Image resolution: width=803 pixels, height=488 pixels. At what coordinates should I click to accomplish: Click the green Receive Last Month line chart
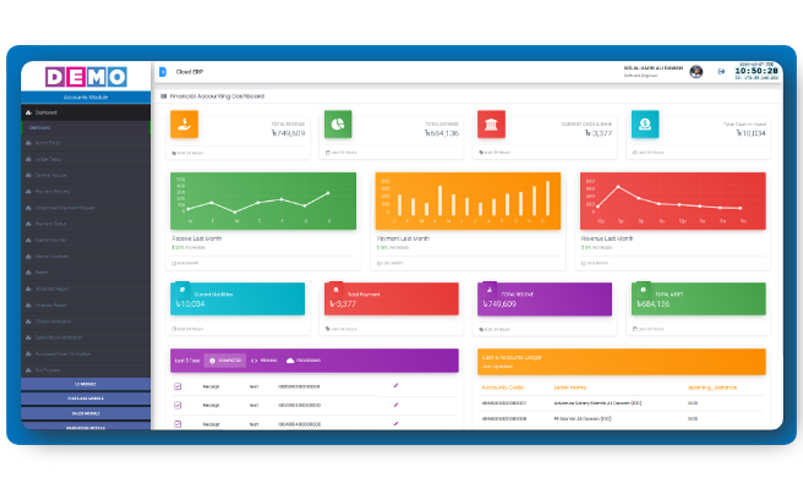click(x=263, y=200)
